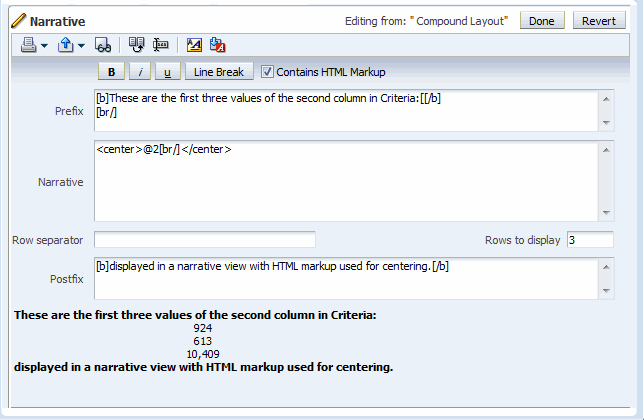
Task: Expand the export options dropdown arrow
Action: tap(80, 46)
